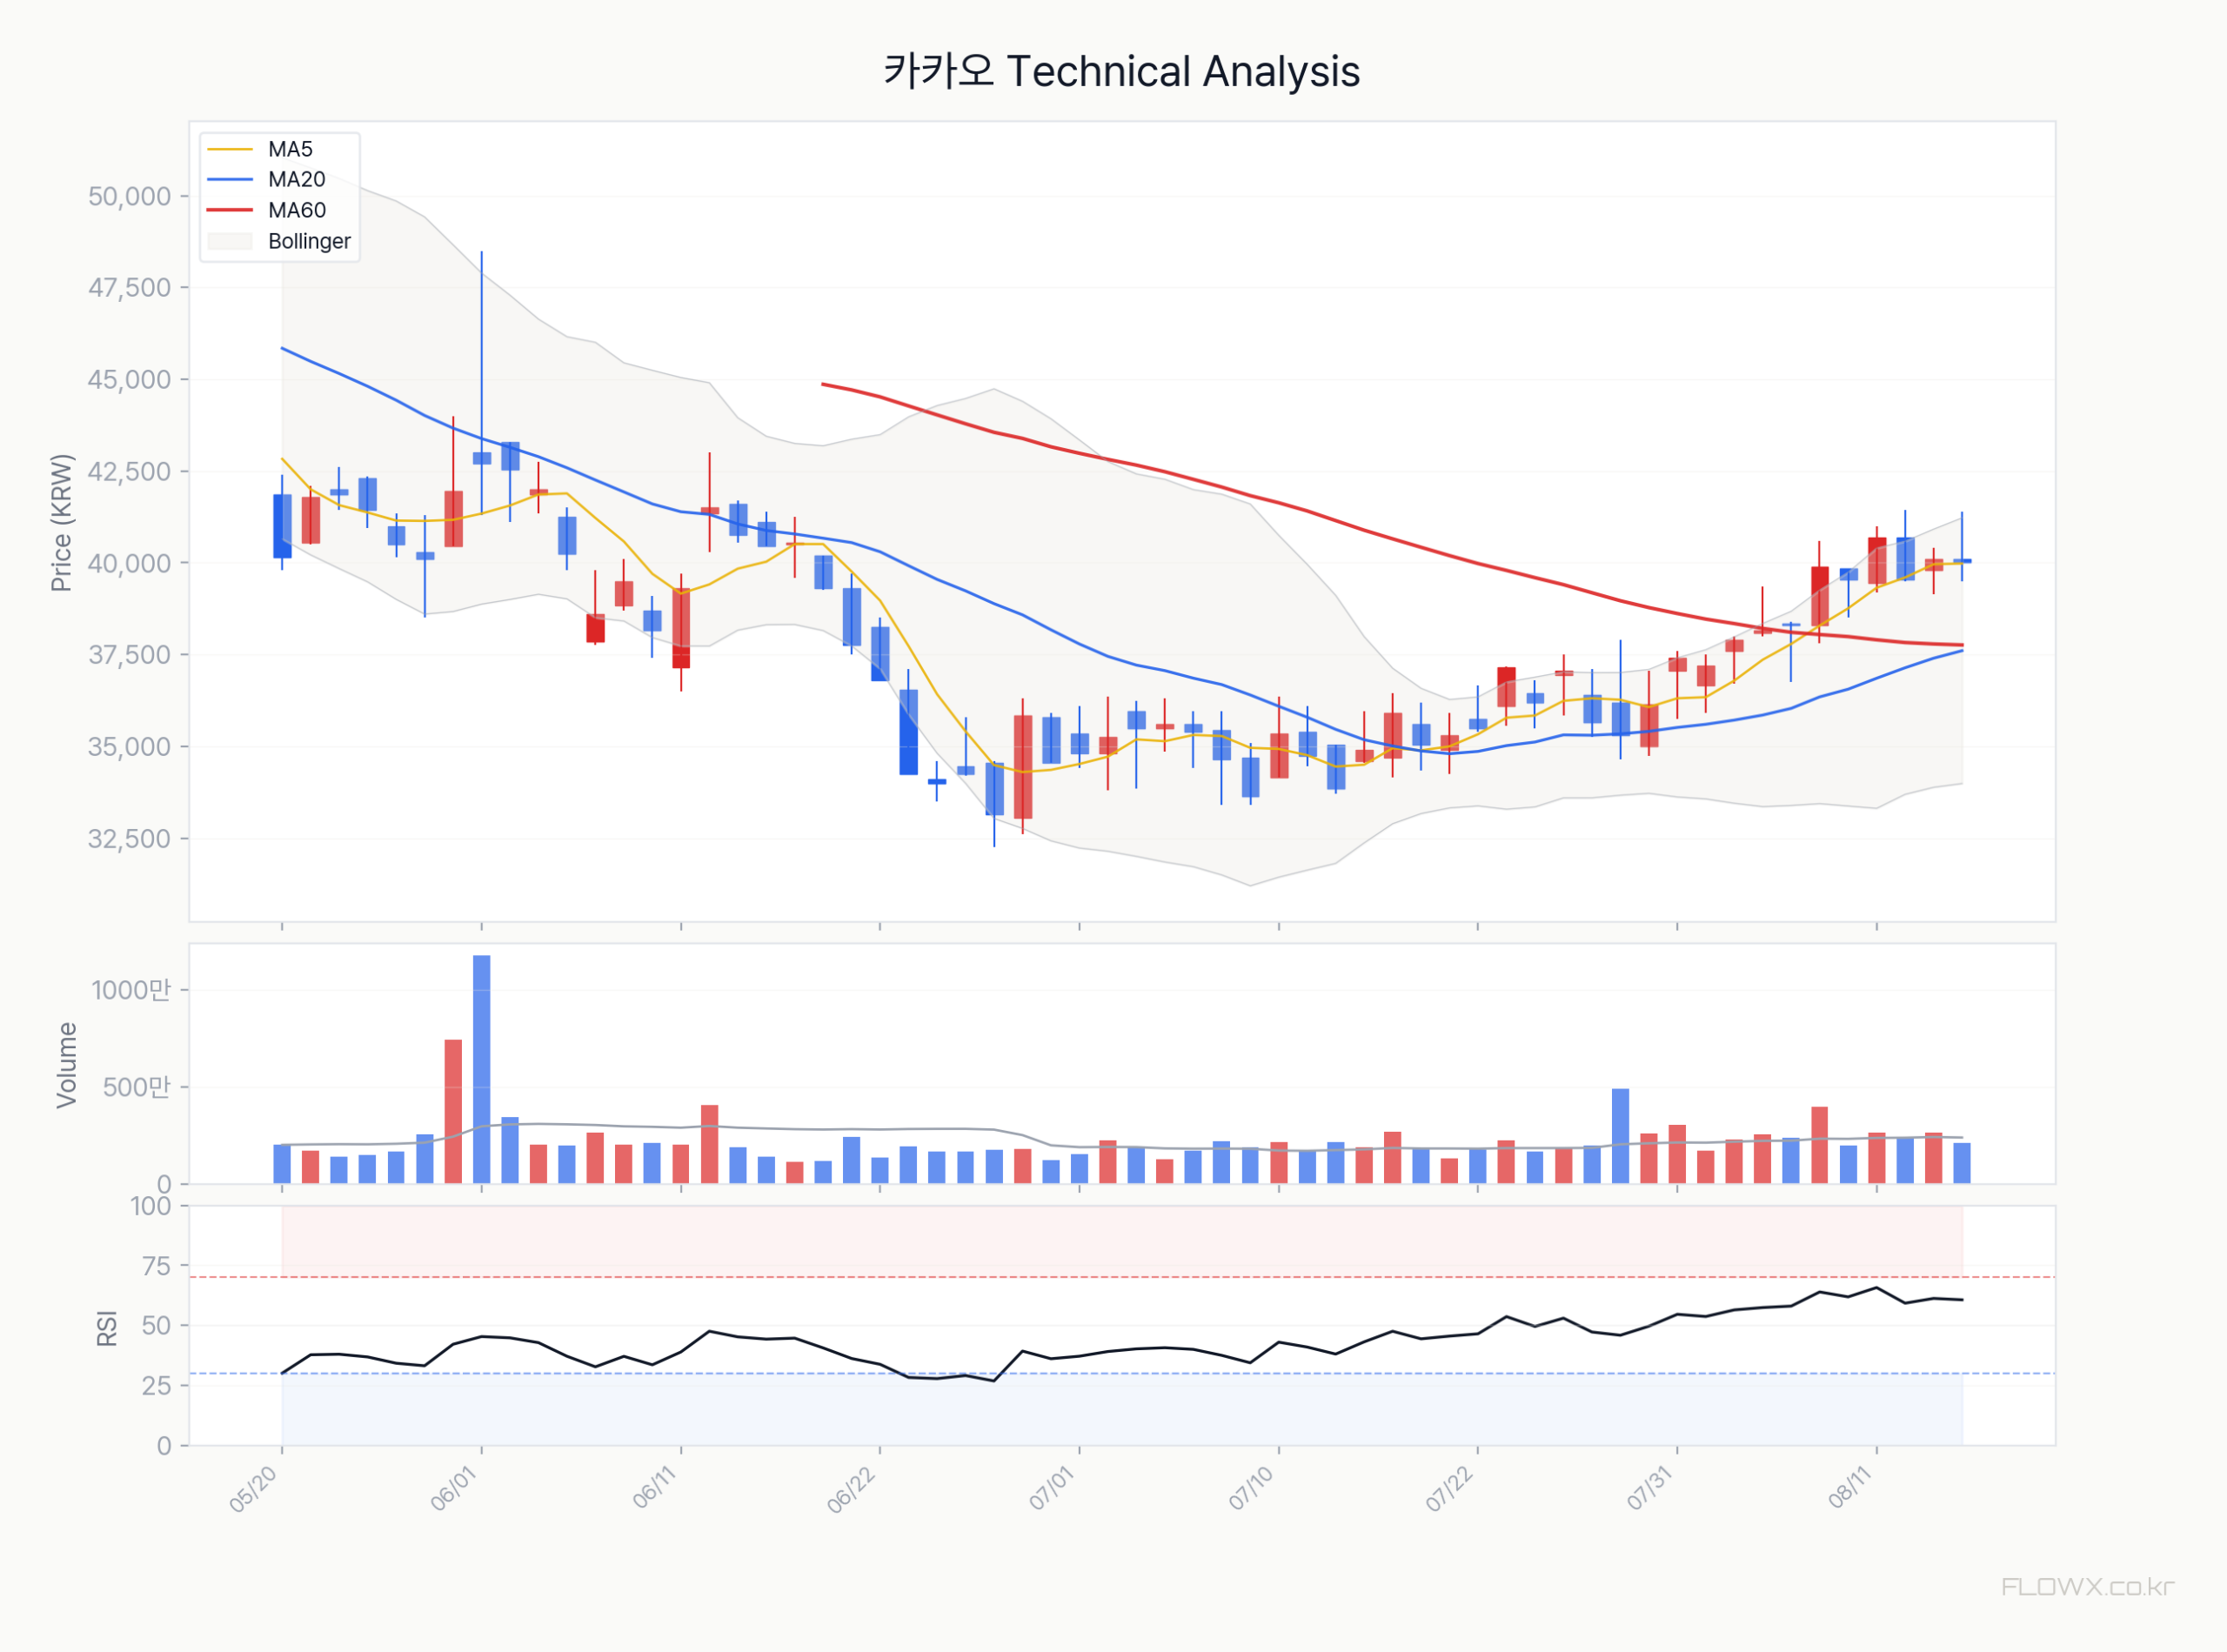Select the MA20 legend label
2227x1652 pixels.
296,179
